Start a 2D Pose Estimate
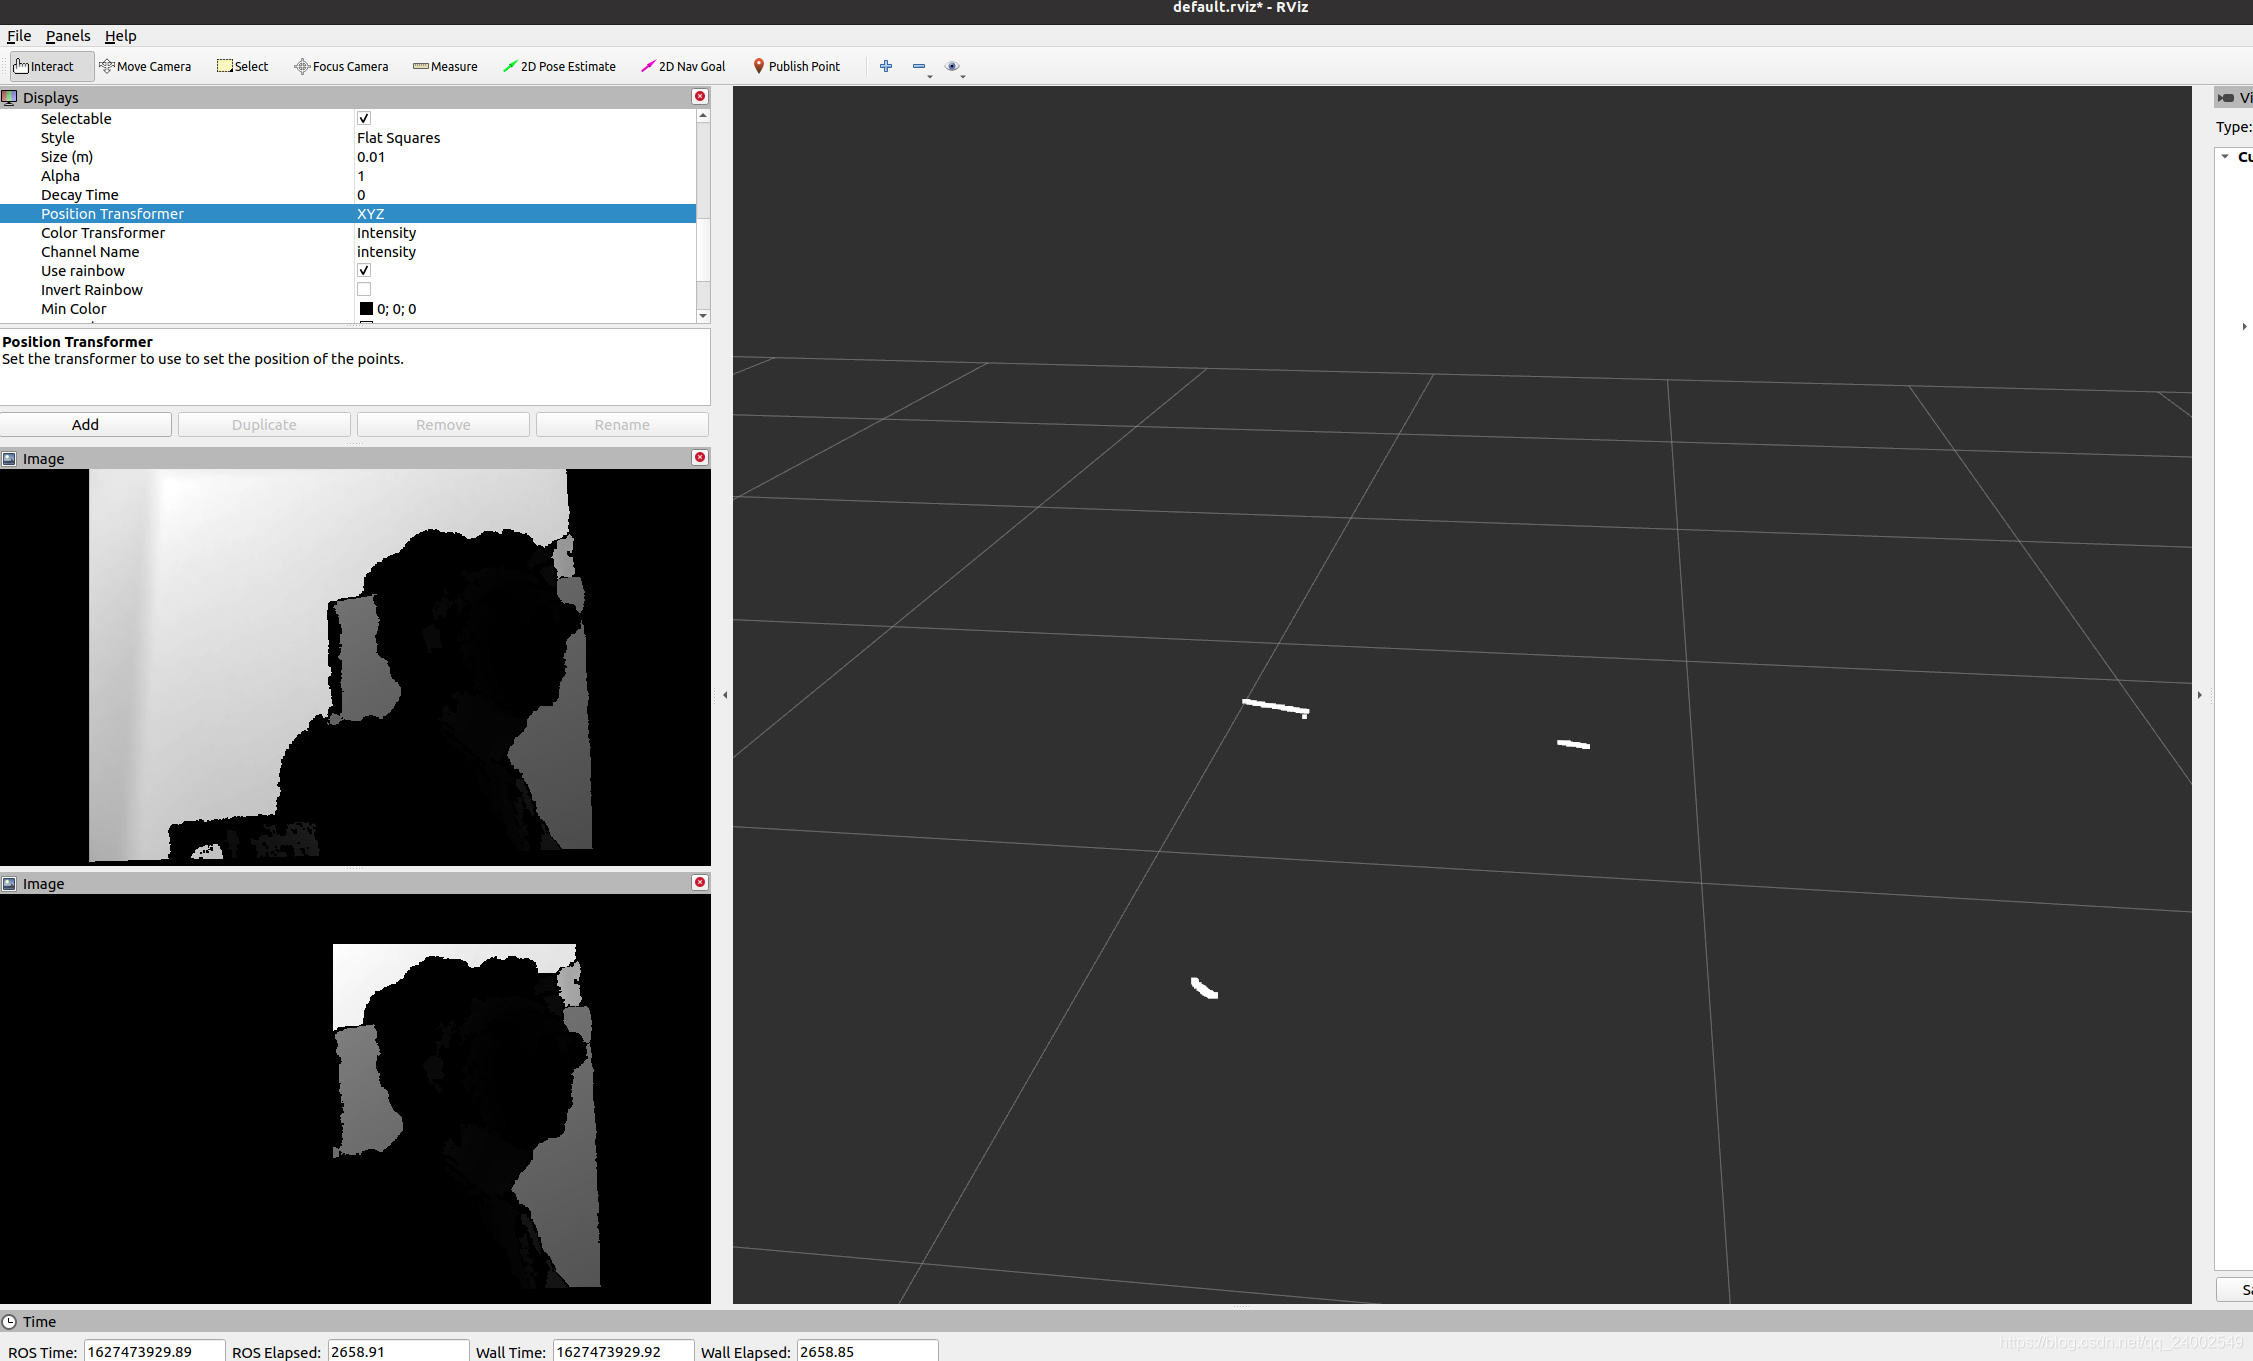Image resolution: width=2253 pixels, height=1361 pixels. pyautogui.click(x=559, y=67)
